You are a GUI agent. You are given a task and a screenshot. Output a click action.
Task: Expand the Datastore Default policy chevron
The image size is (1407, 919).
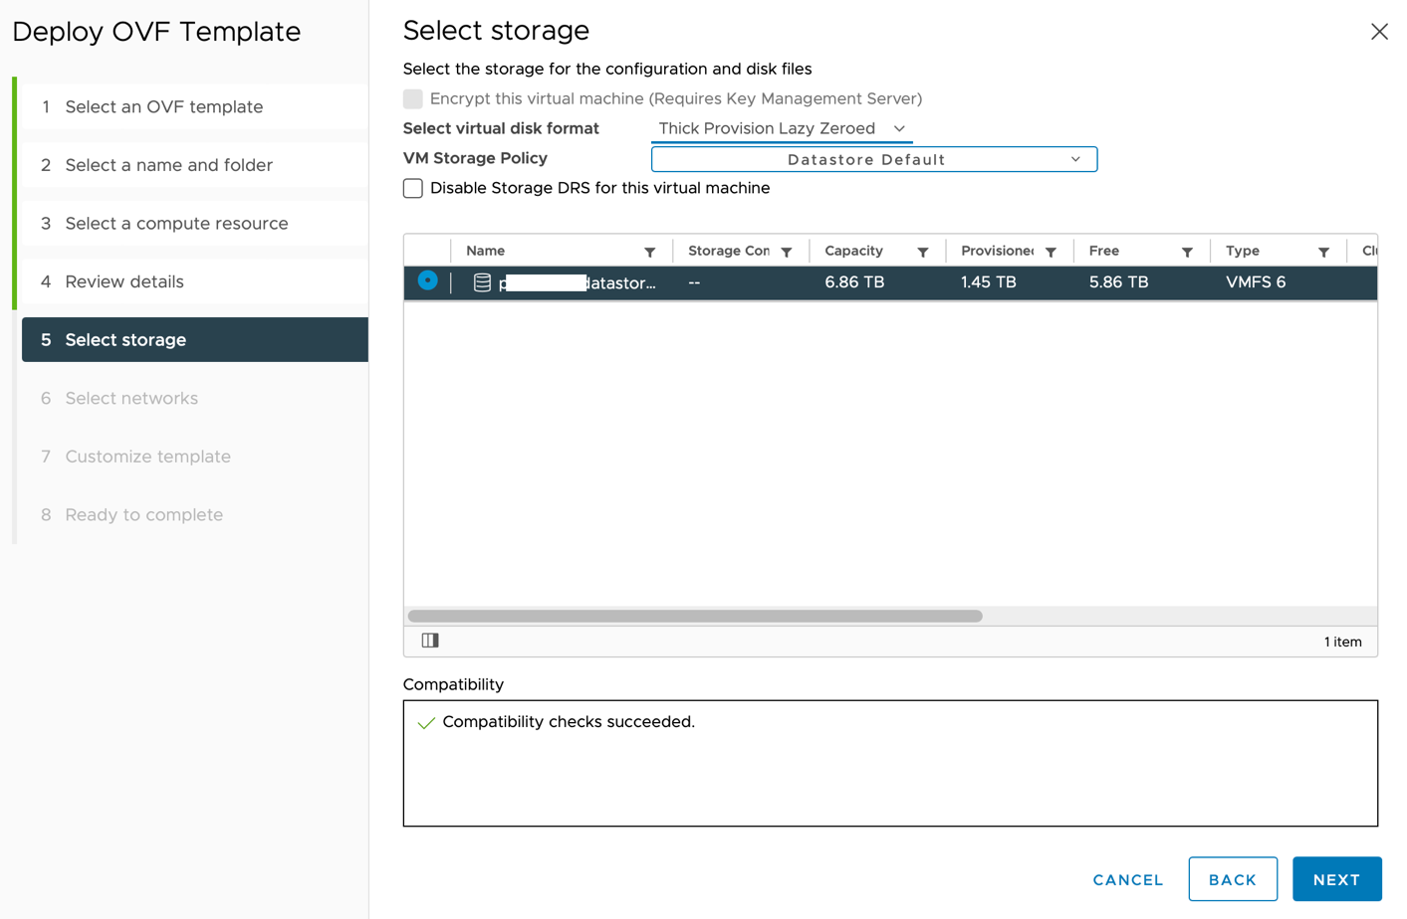click(1077, 159)
